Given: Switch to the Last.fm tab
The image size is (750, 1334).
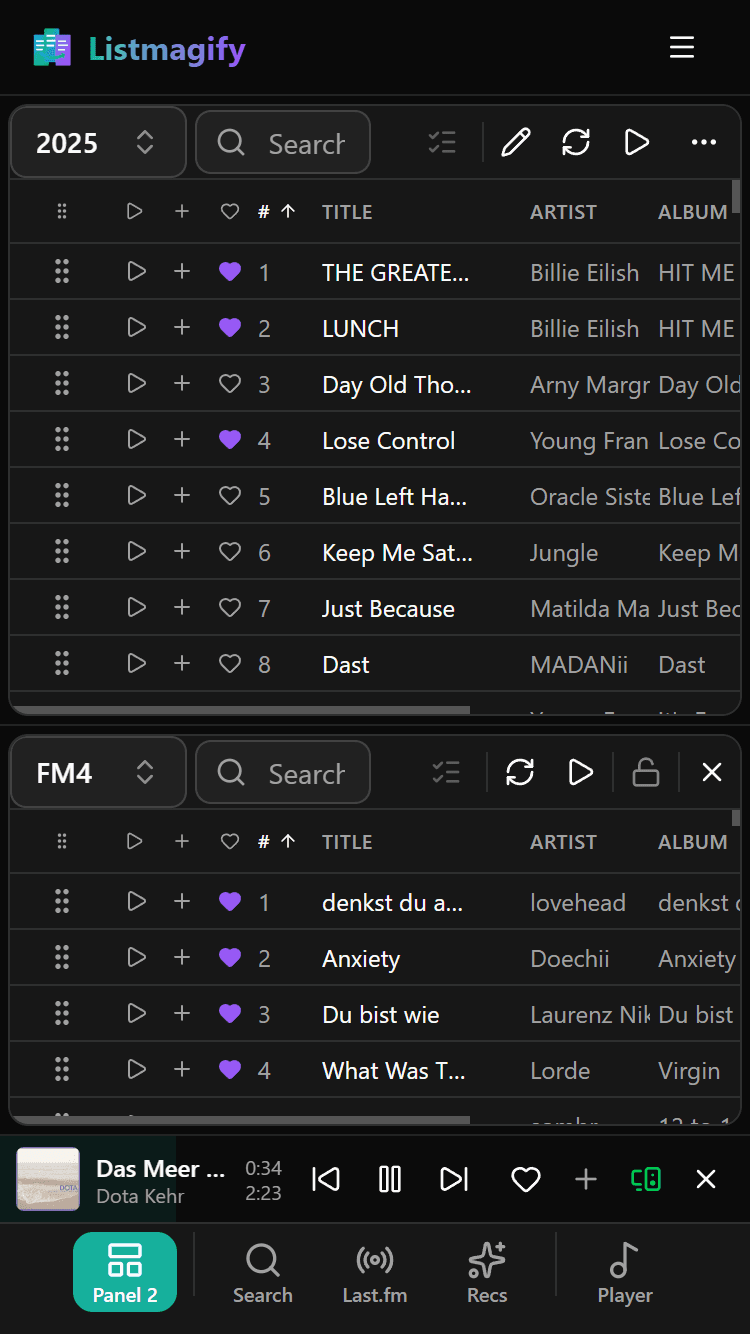Looking at the screenshot, I should point(374,1272).
